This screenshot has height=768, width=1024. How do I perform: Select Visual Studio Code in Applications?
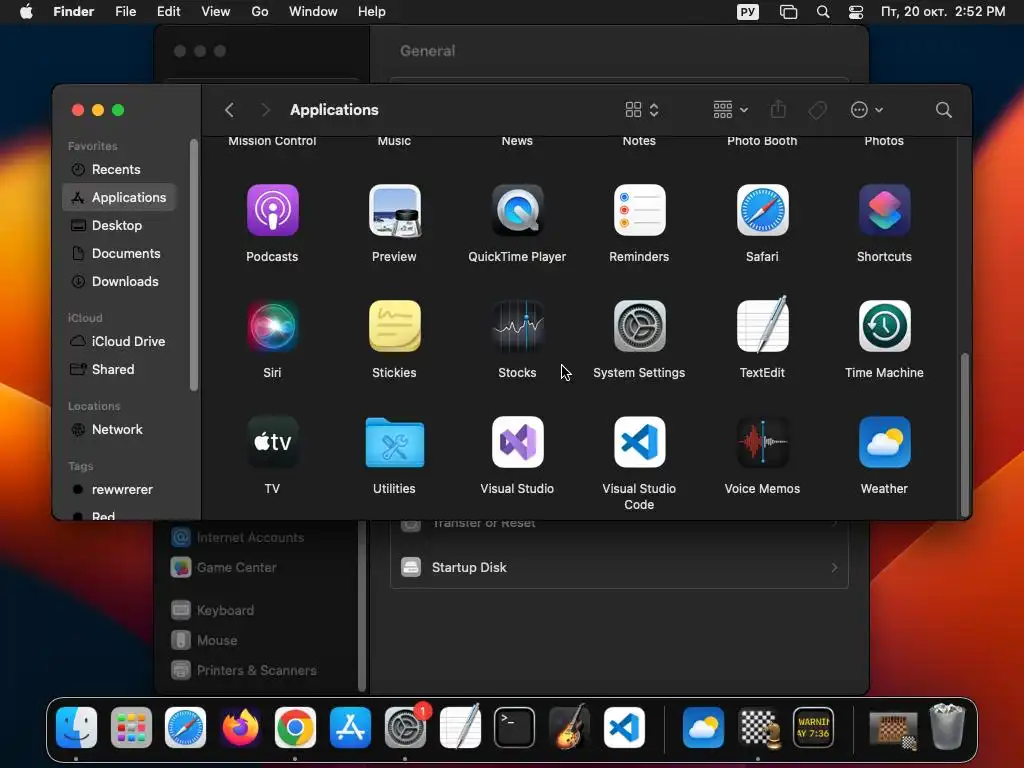pyautogui.click(x=639, y=442)
